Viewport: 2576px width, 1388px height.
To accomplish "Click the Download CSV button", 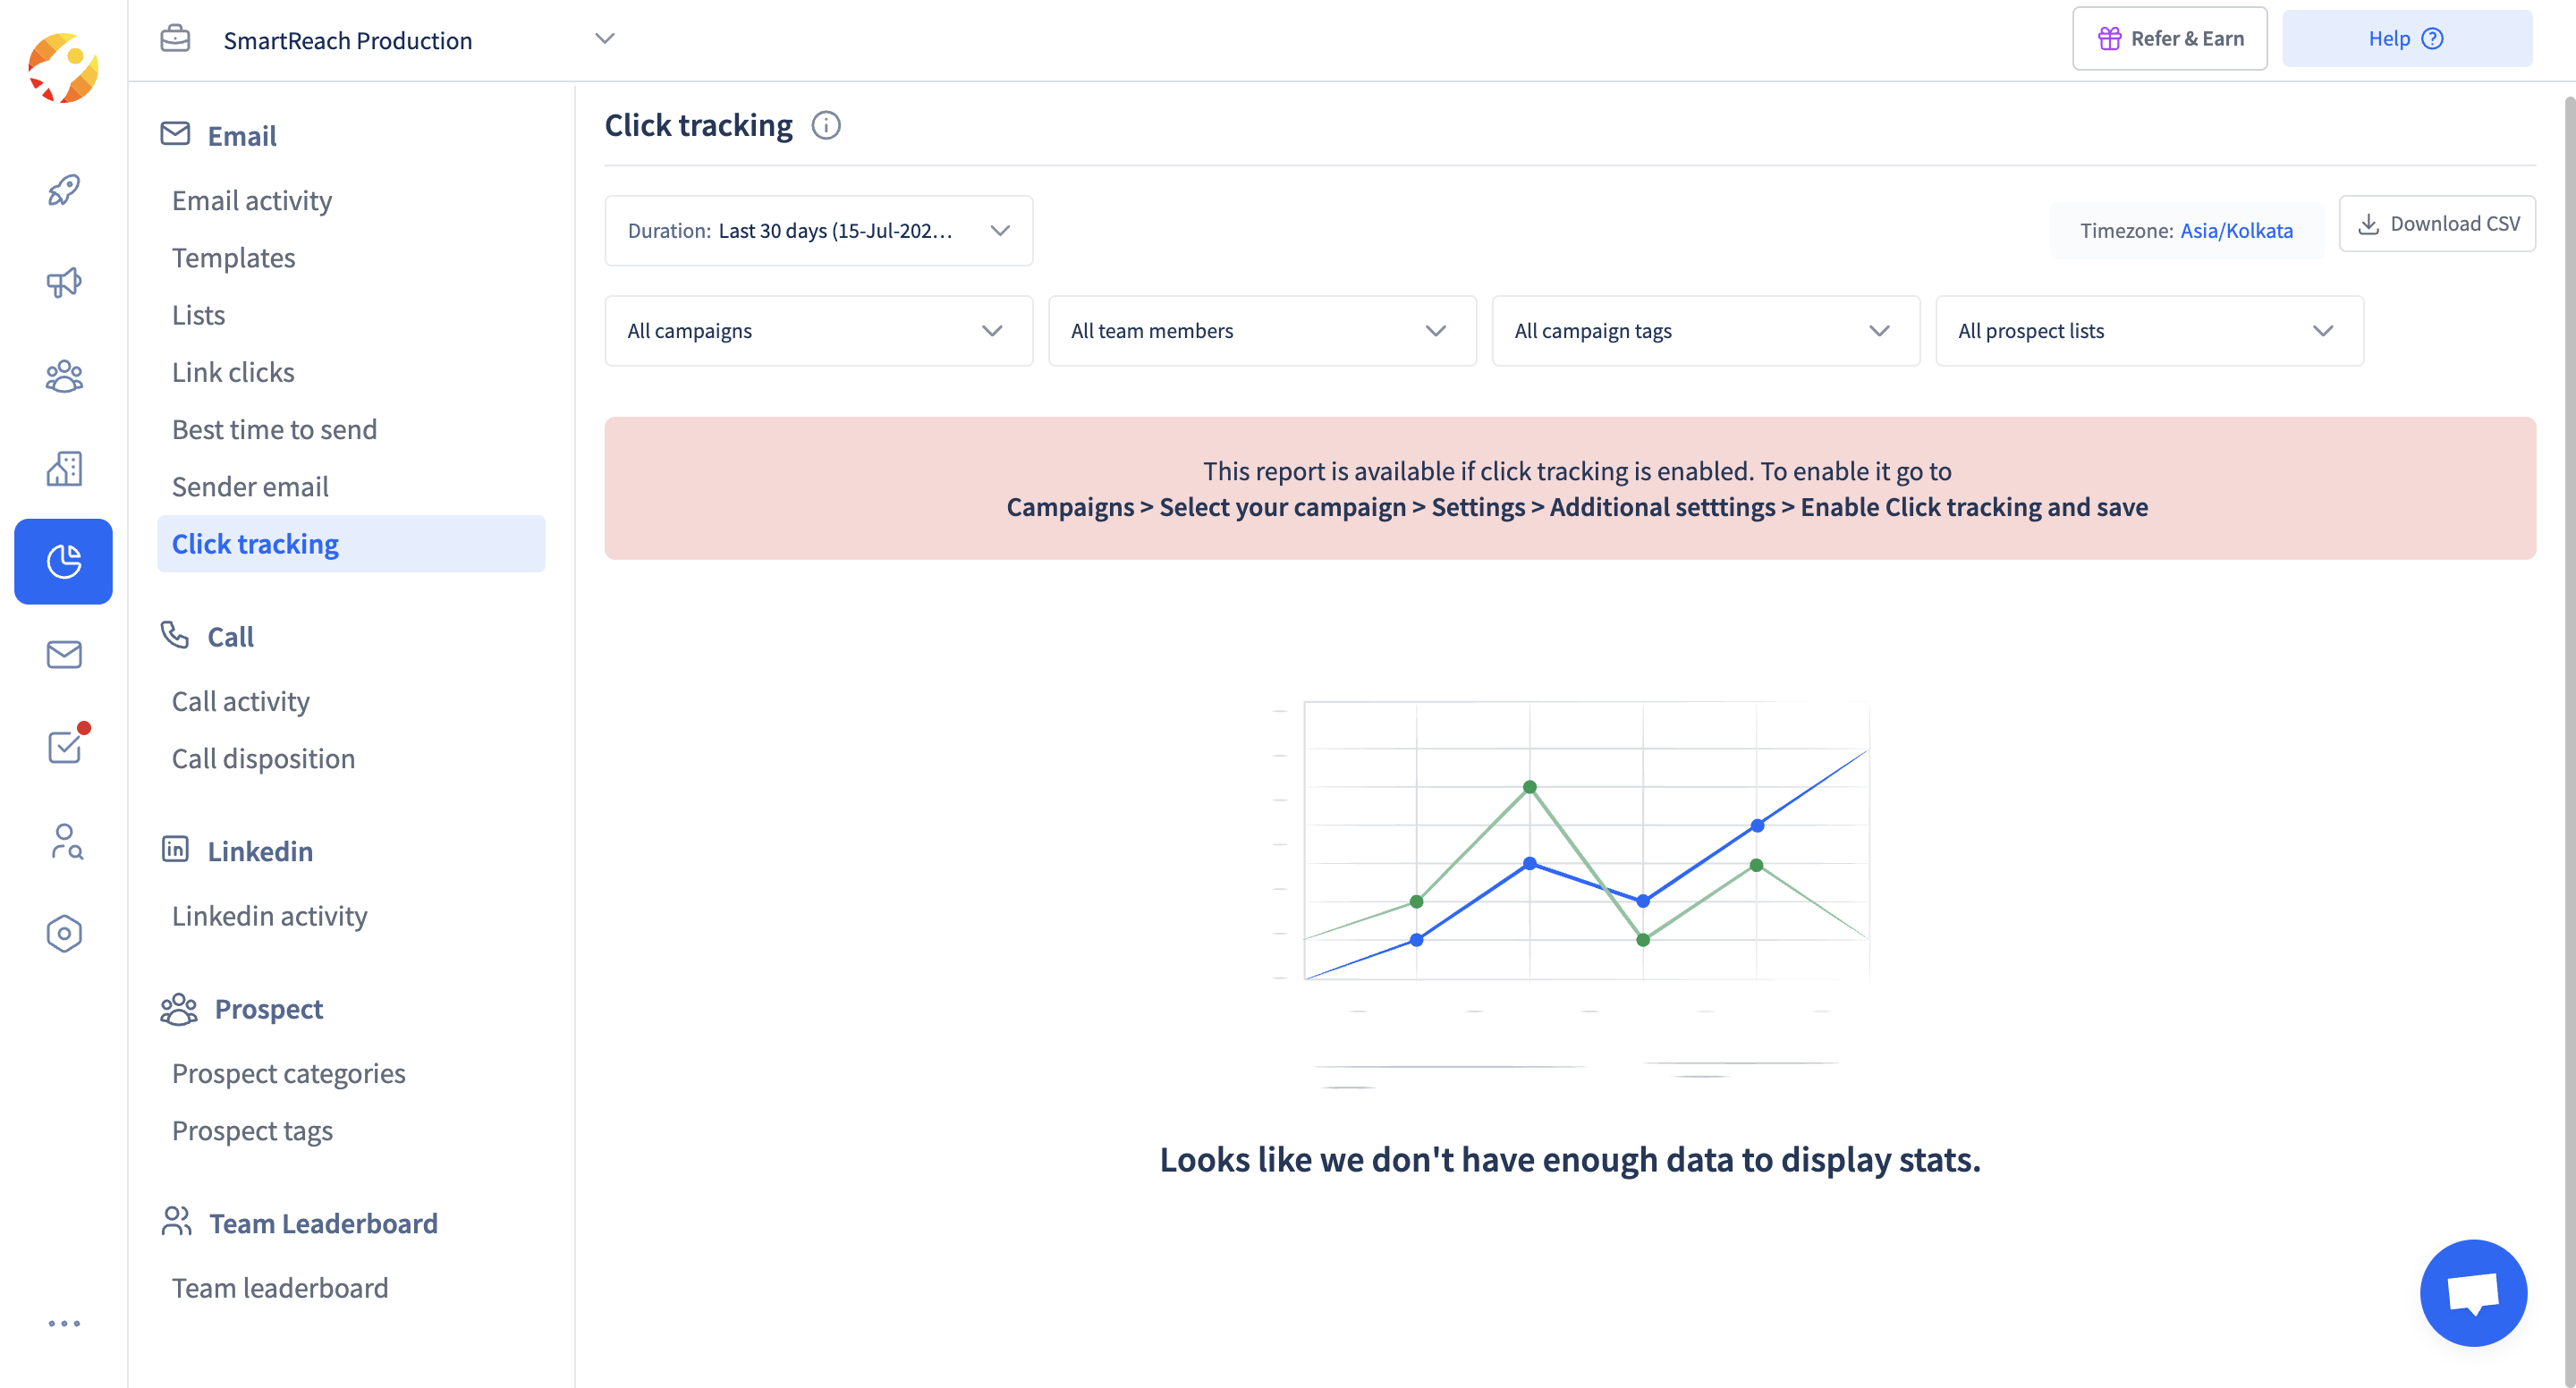I will (2437, 224).
